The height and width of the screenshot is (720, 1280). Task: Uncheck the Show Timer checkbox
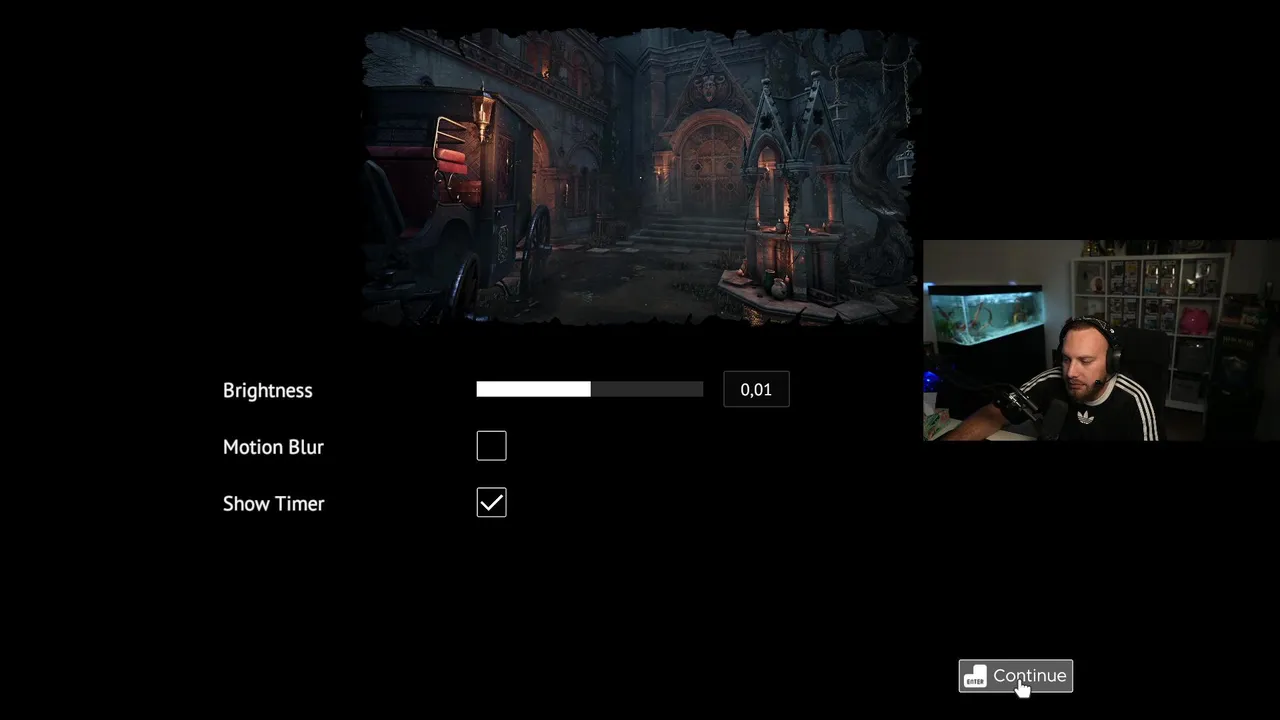coord(491,503)
